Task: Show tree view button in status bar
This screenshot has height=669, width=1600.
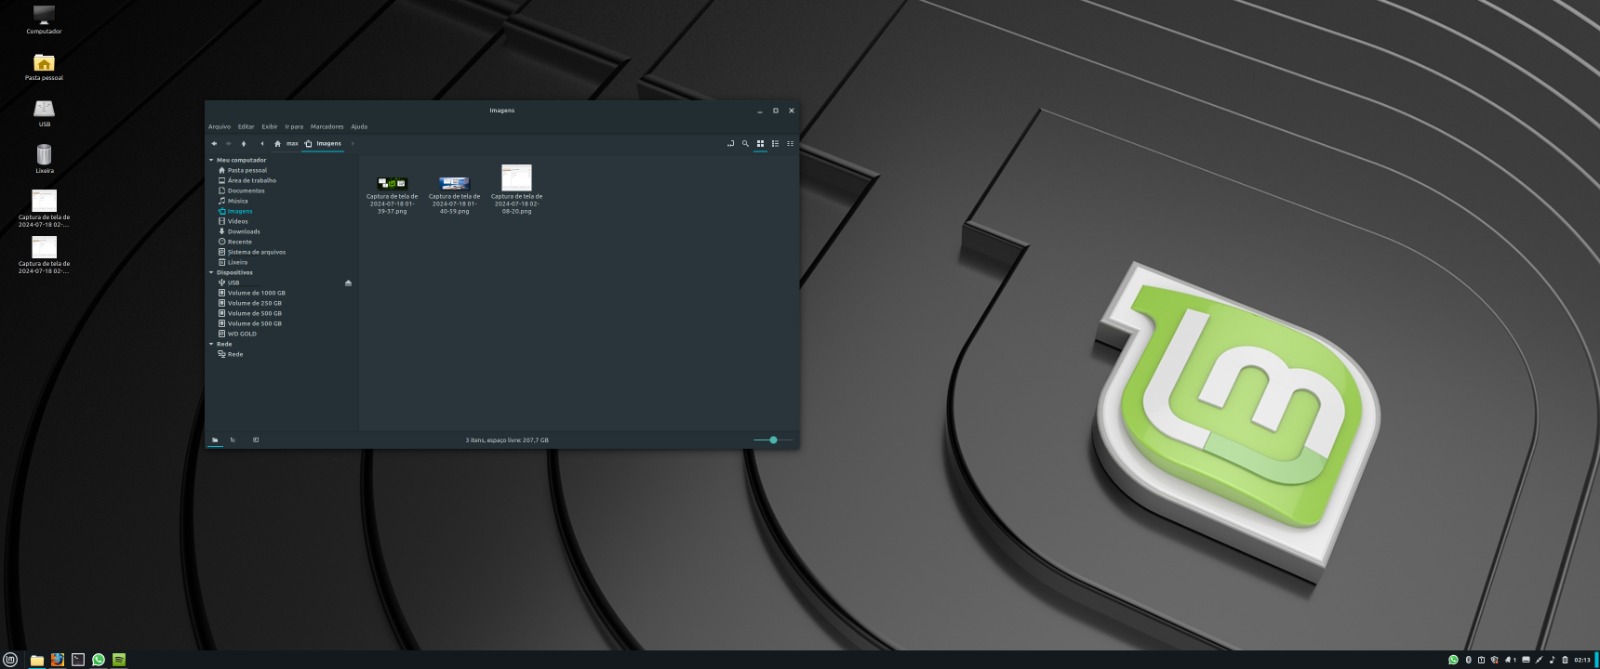Action: click(233, 440)
